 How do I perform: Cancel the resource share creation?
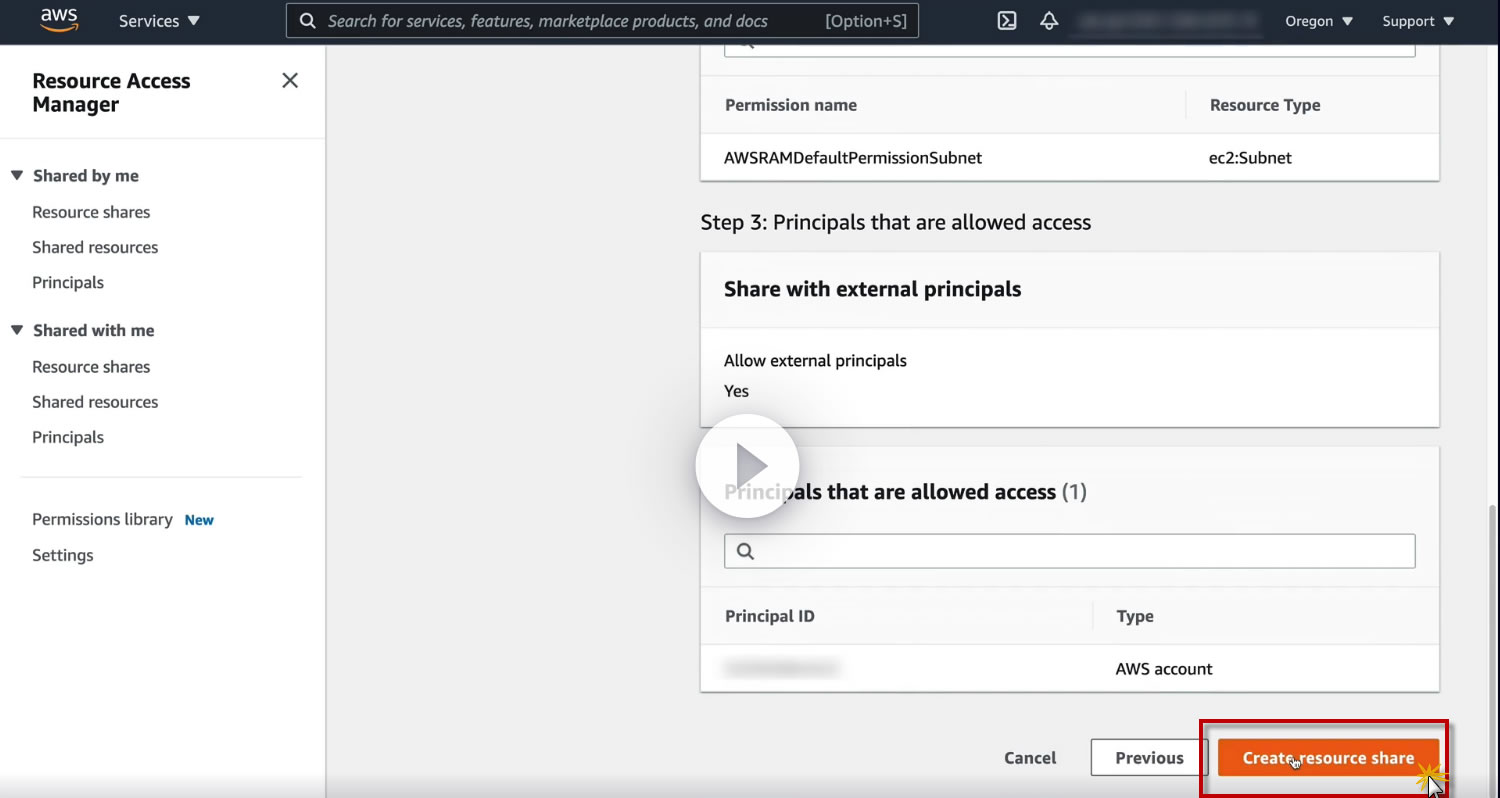click(1030, 758)
